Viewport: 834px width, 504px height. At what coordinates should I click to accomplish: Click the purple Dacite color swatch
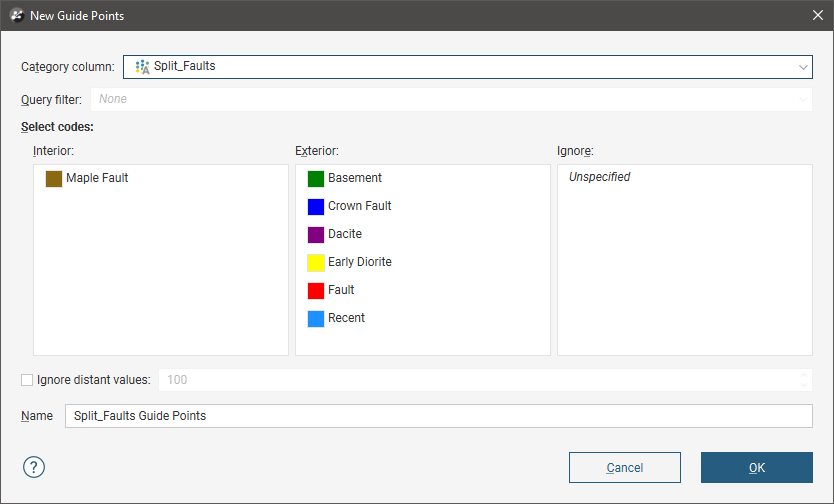coord(316,235)
